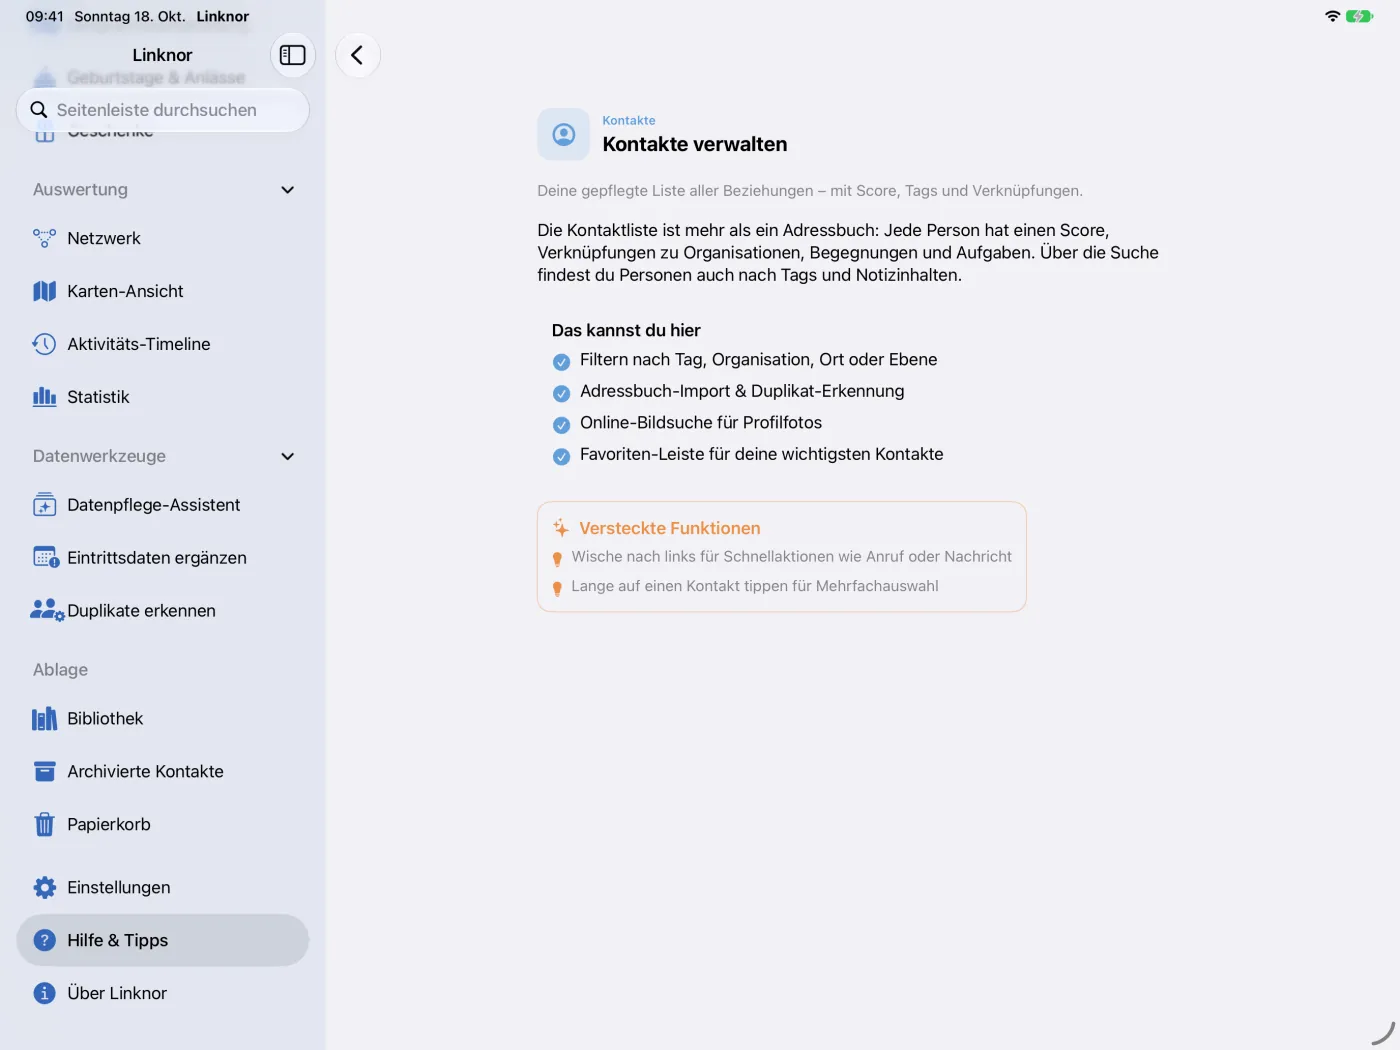Go back with the chevron button

tap(358, 55)
